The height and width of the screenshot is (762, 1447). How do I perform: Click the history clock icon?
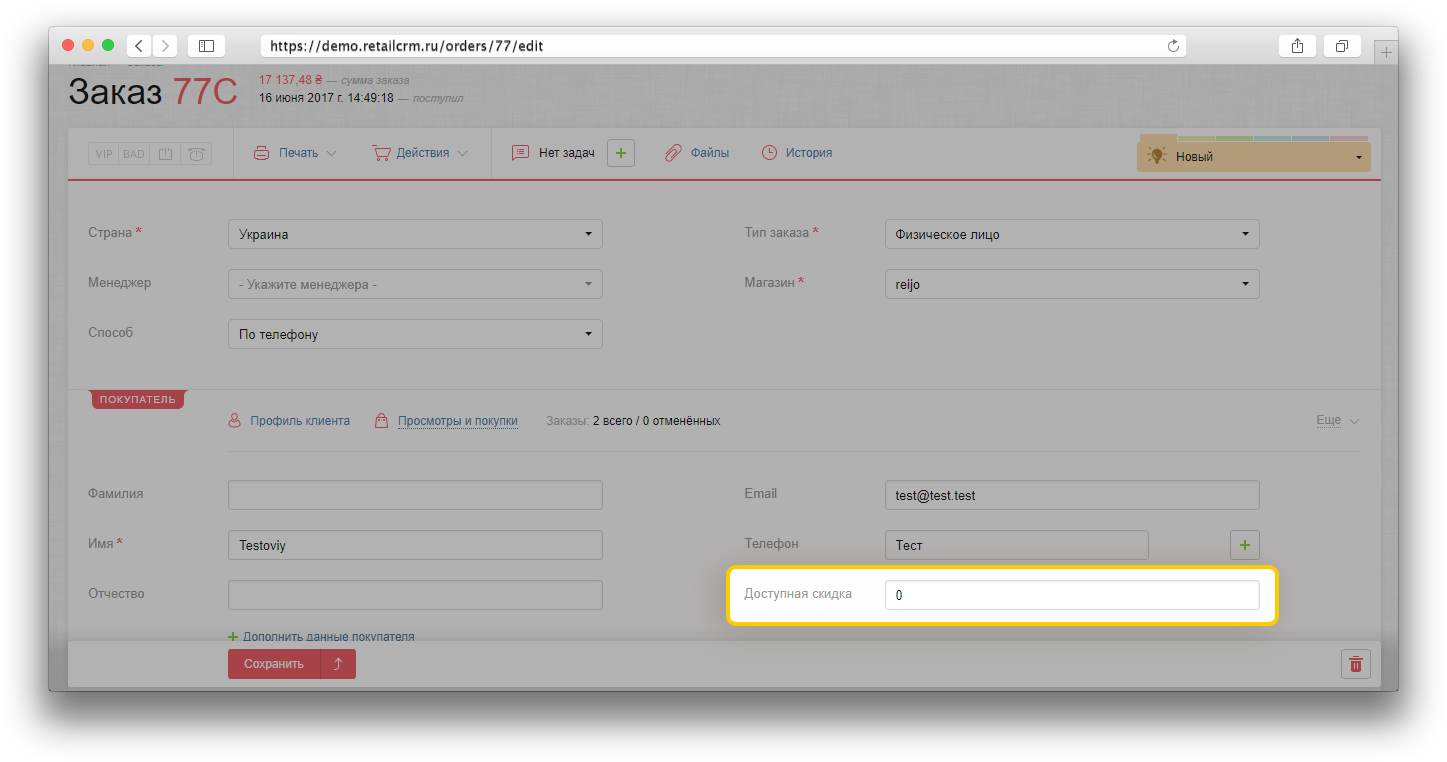click(769, 153)
